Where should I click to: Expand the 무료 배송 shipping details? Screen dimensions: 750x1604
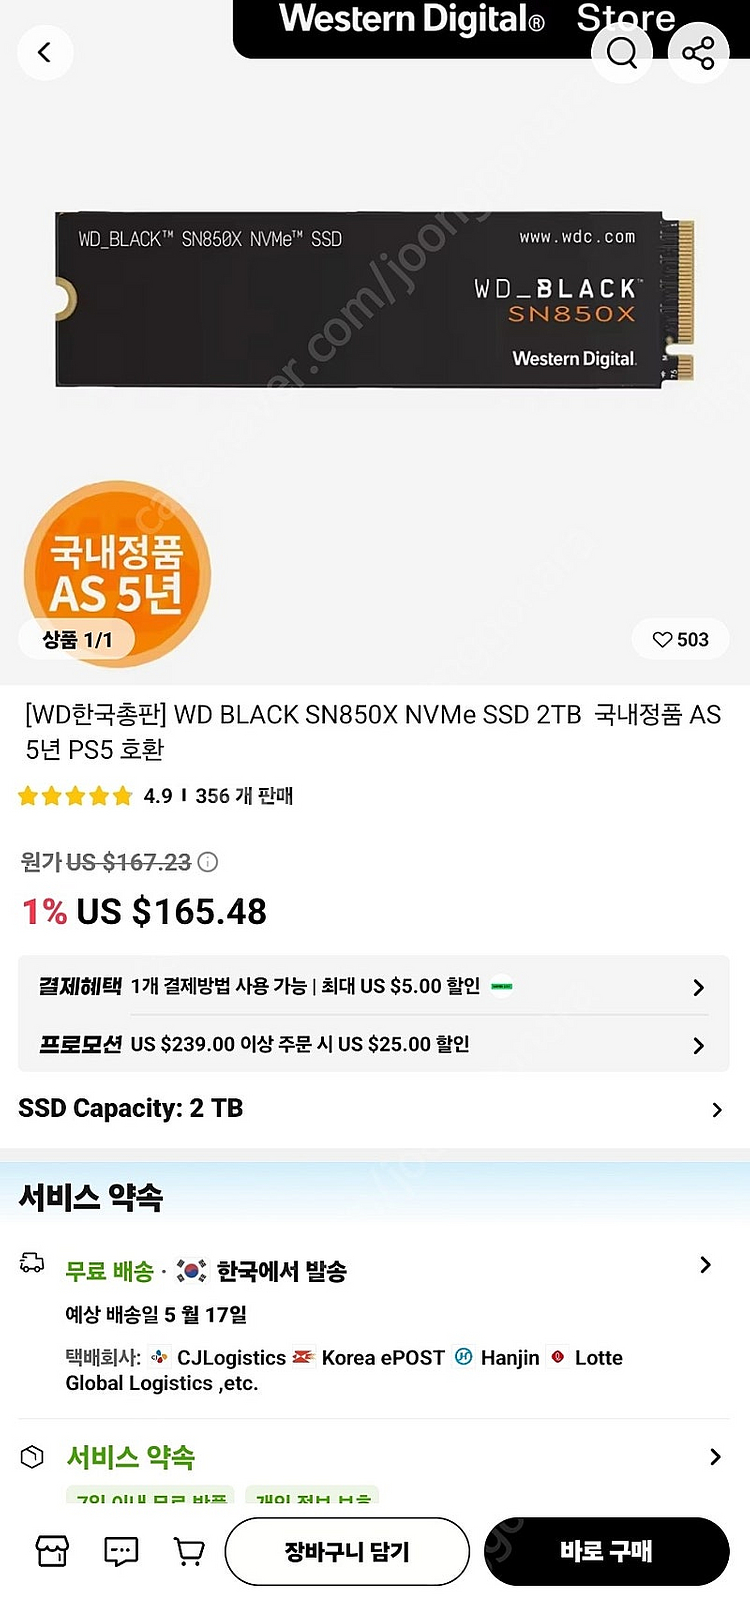click(x=704, y=1265)
